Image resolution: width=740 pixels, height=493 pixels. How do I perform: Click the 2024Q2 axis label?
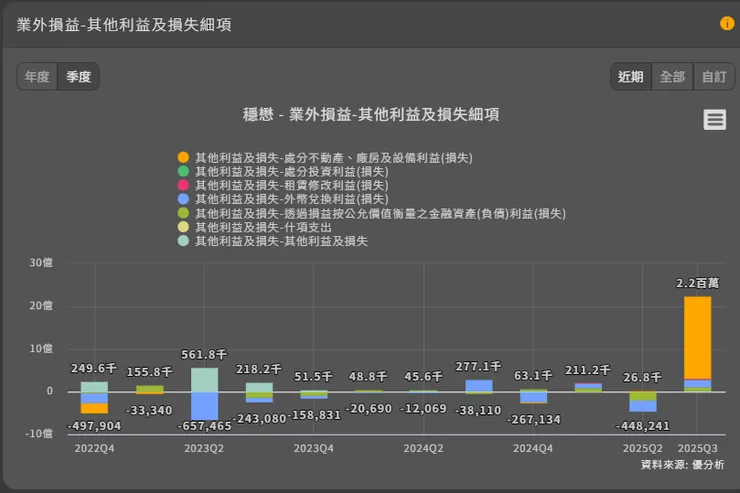(x=423, y=448)
